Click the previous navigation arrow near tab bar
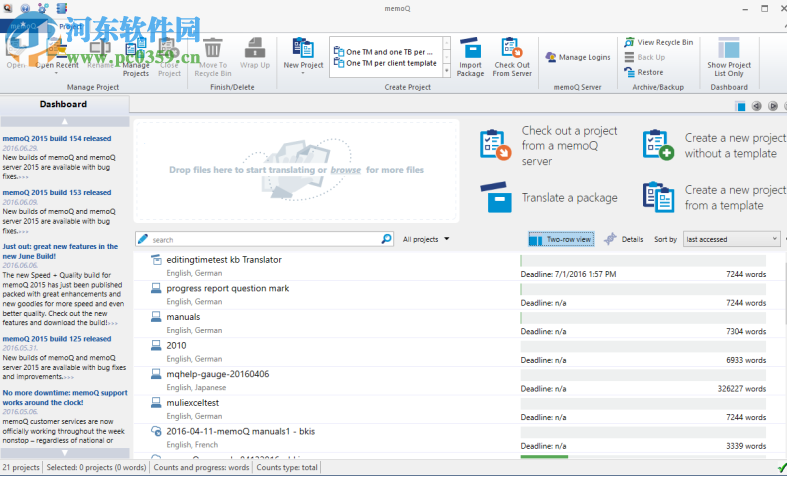 [756, 106]
